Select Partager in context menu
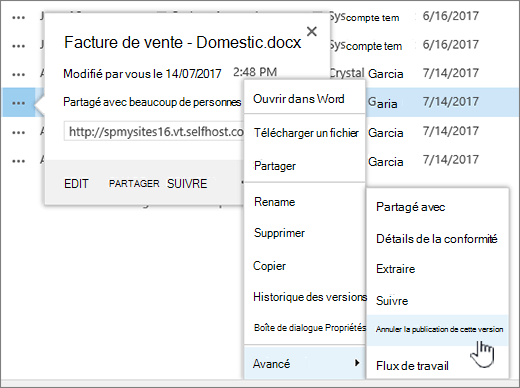The width and height of the screenshot is (520, 388). [x=305, y=166]
